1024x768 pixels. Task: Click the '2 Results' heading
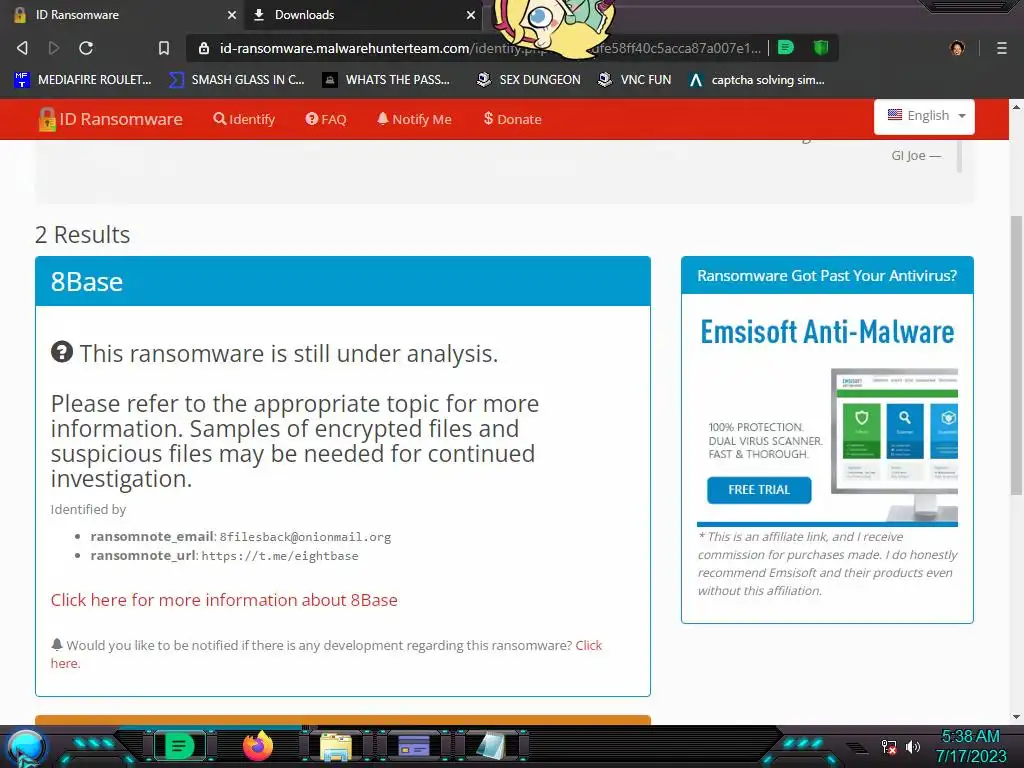pyautogui.click(x=82, y=234)
